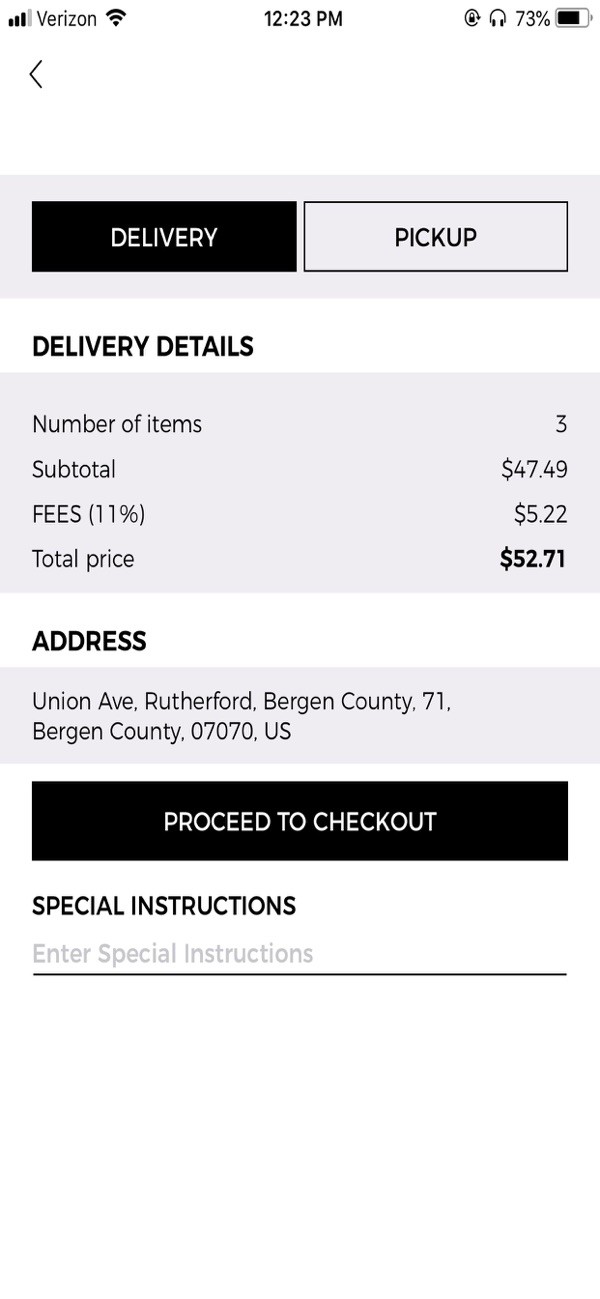600x1299 pixels.
Task: Tap the Special Instructions heading
Action: [x=164, y=906]
